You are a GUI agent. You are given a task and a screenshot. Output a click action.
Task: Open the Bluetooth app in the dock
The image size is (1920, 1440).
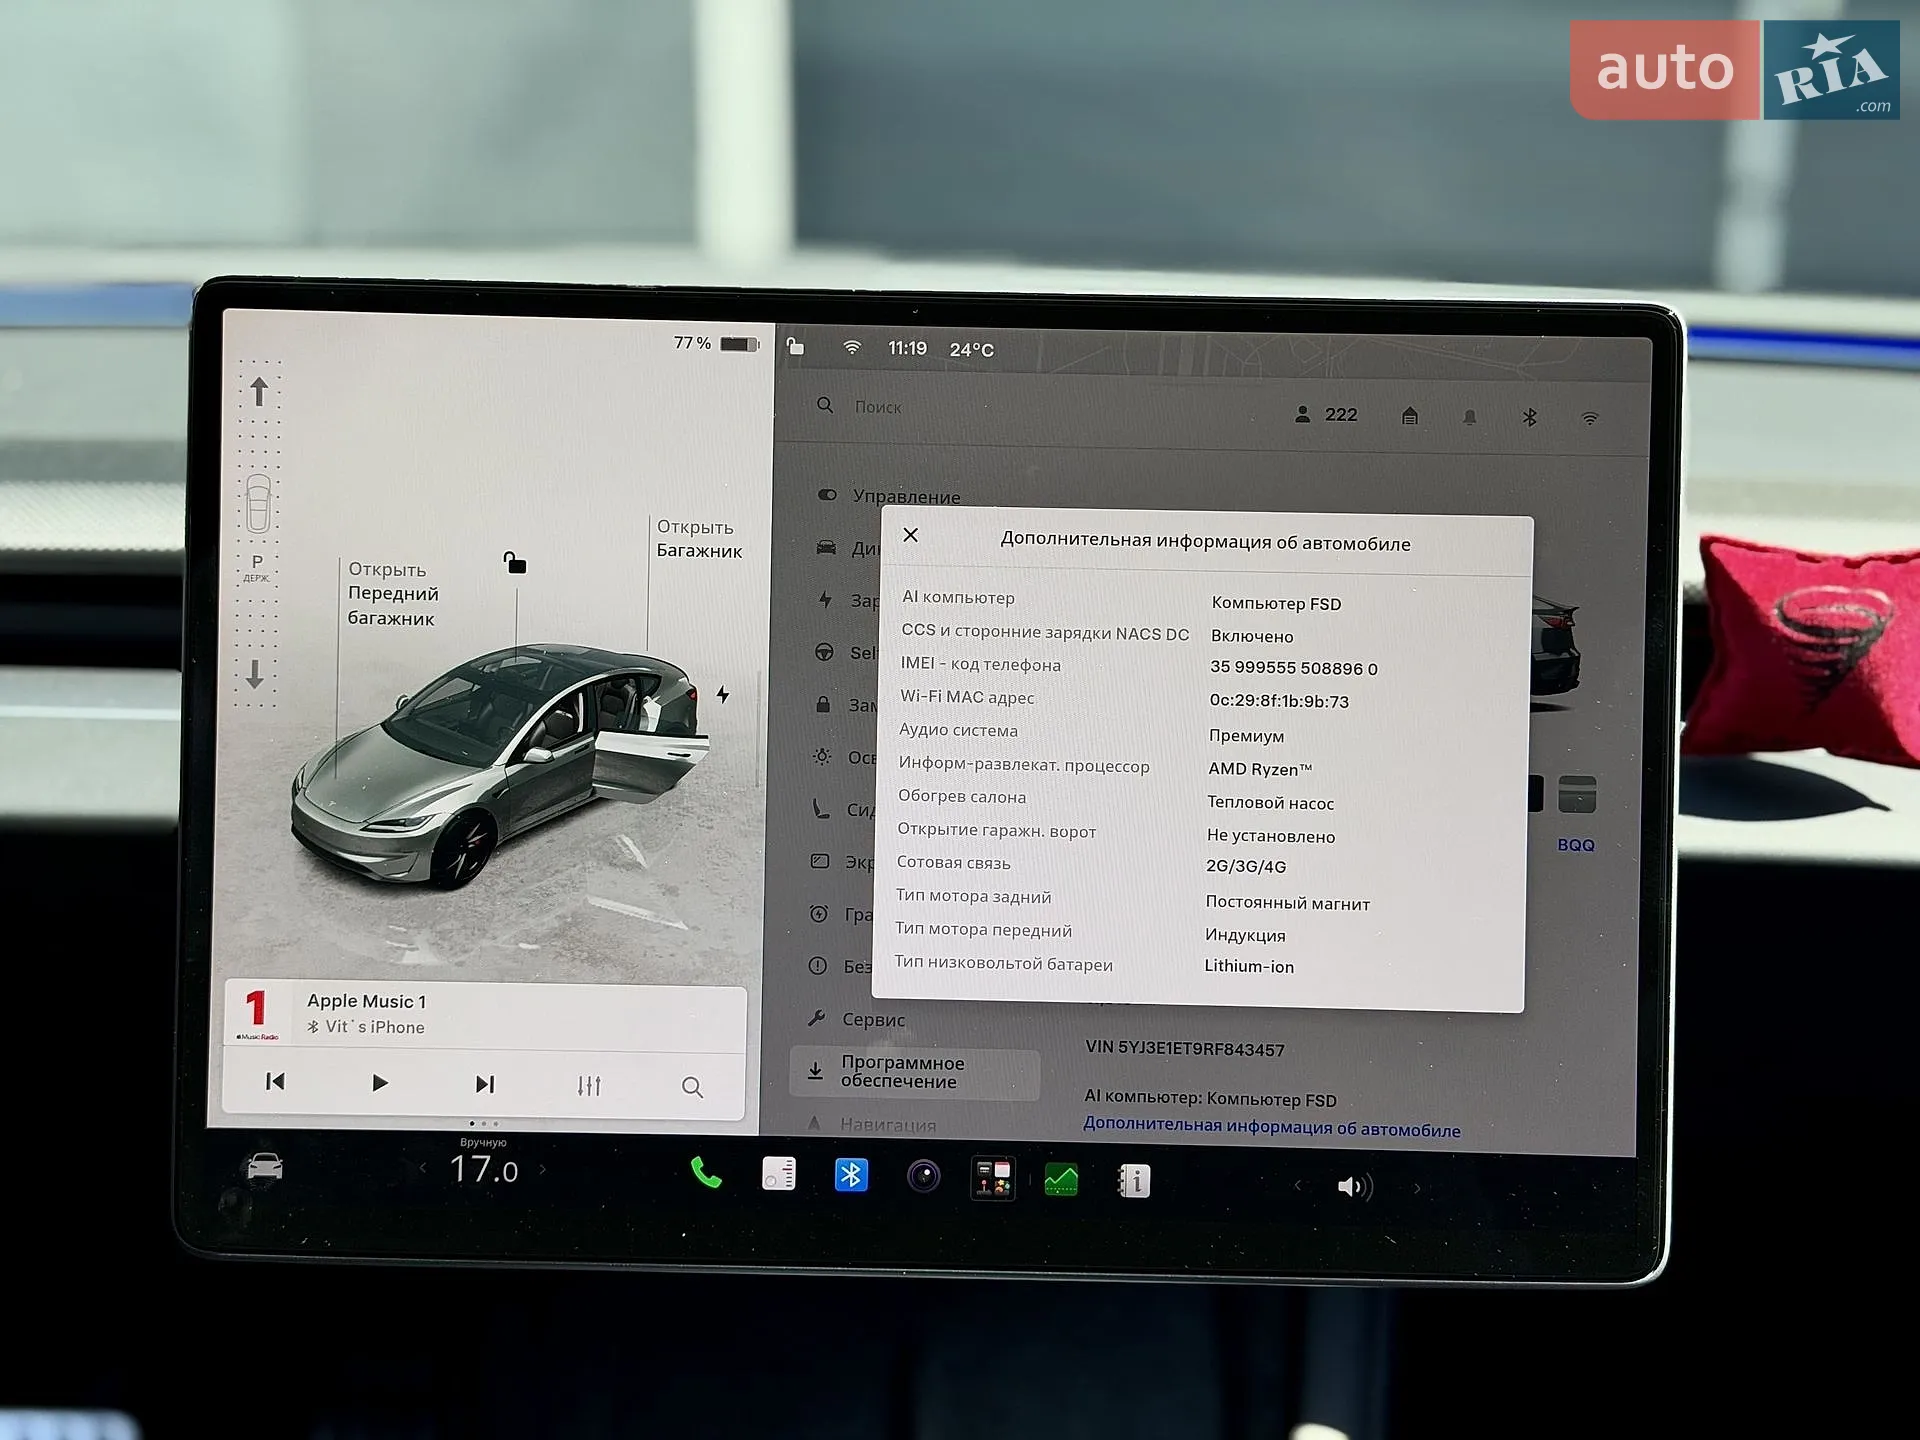(851, 1175)
